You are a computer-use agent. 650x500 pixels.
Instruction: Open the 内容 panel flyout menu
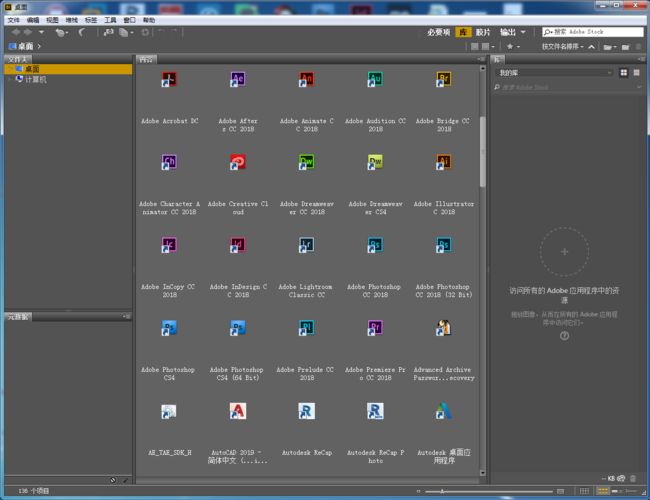pos(480,59)
